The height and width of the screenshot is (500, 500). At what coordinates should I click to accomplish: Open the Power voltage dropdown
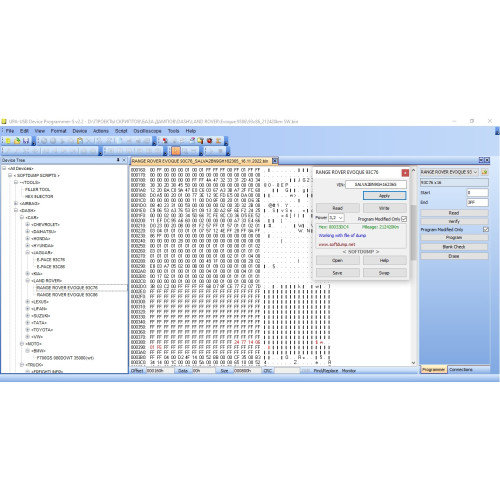click(x=336, y=218)
